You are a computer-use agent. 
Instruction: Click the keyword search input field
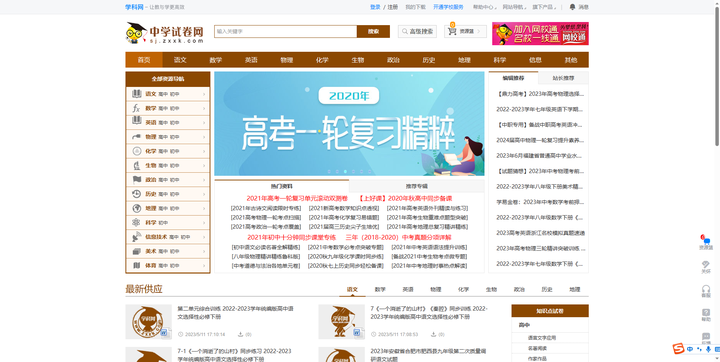[286, 31]
